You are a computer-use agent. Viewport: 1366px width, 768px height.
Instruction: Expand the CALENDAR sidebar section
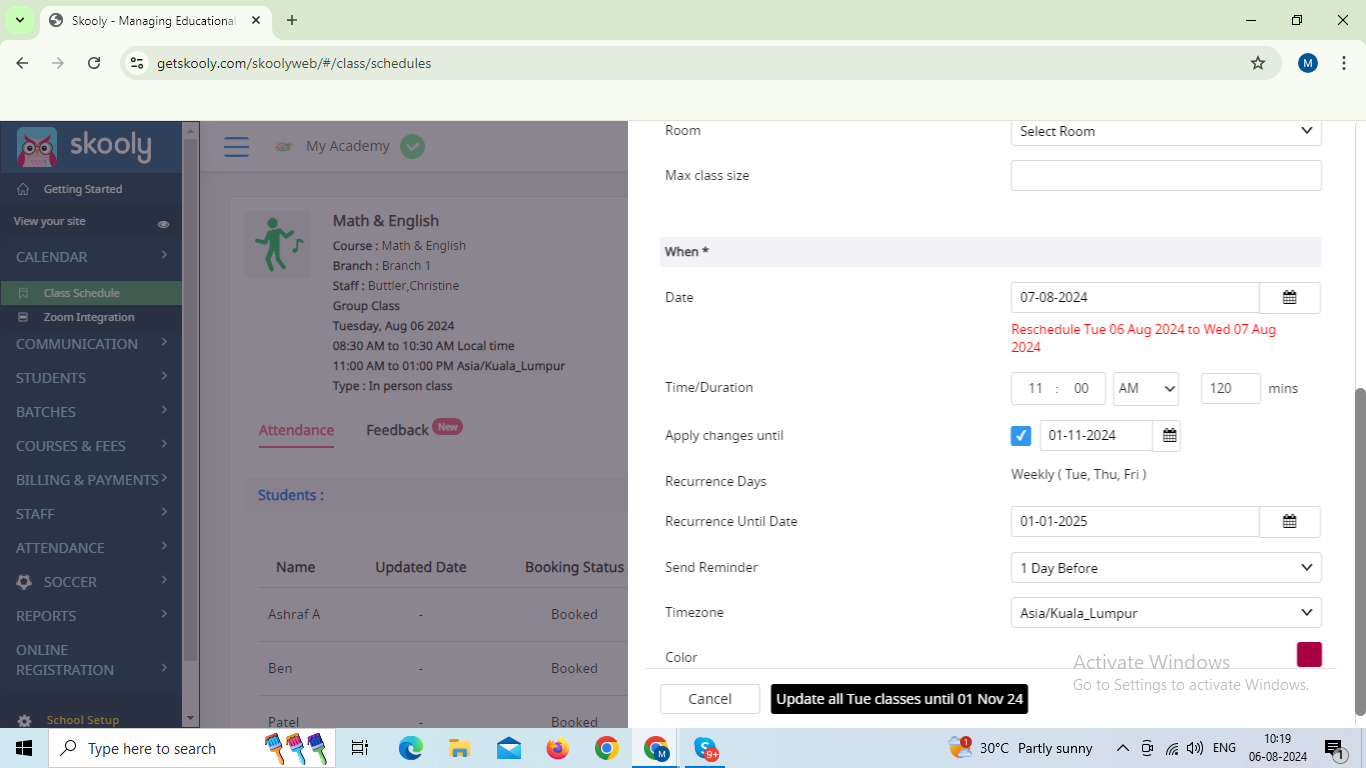coord(91,257)
